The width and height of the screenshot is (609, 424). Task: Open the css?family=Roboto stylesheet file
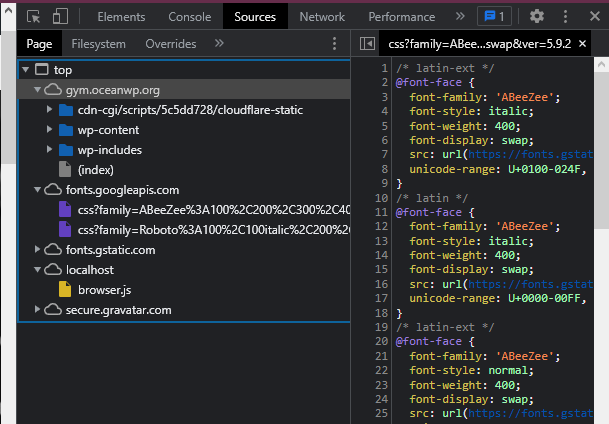pos(214,230)
